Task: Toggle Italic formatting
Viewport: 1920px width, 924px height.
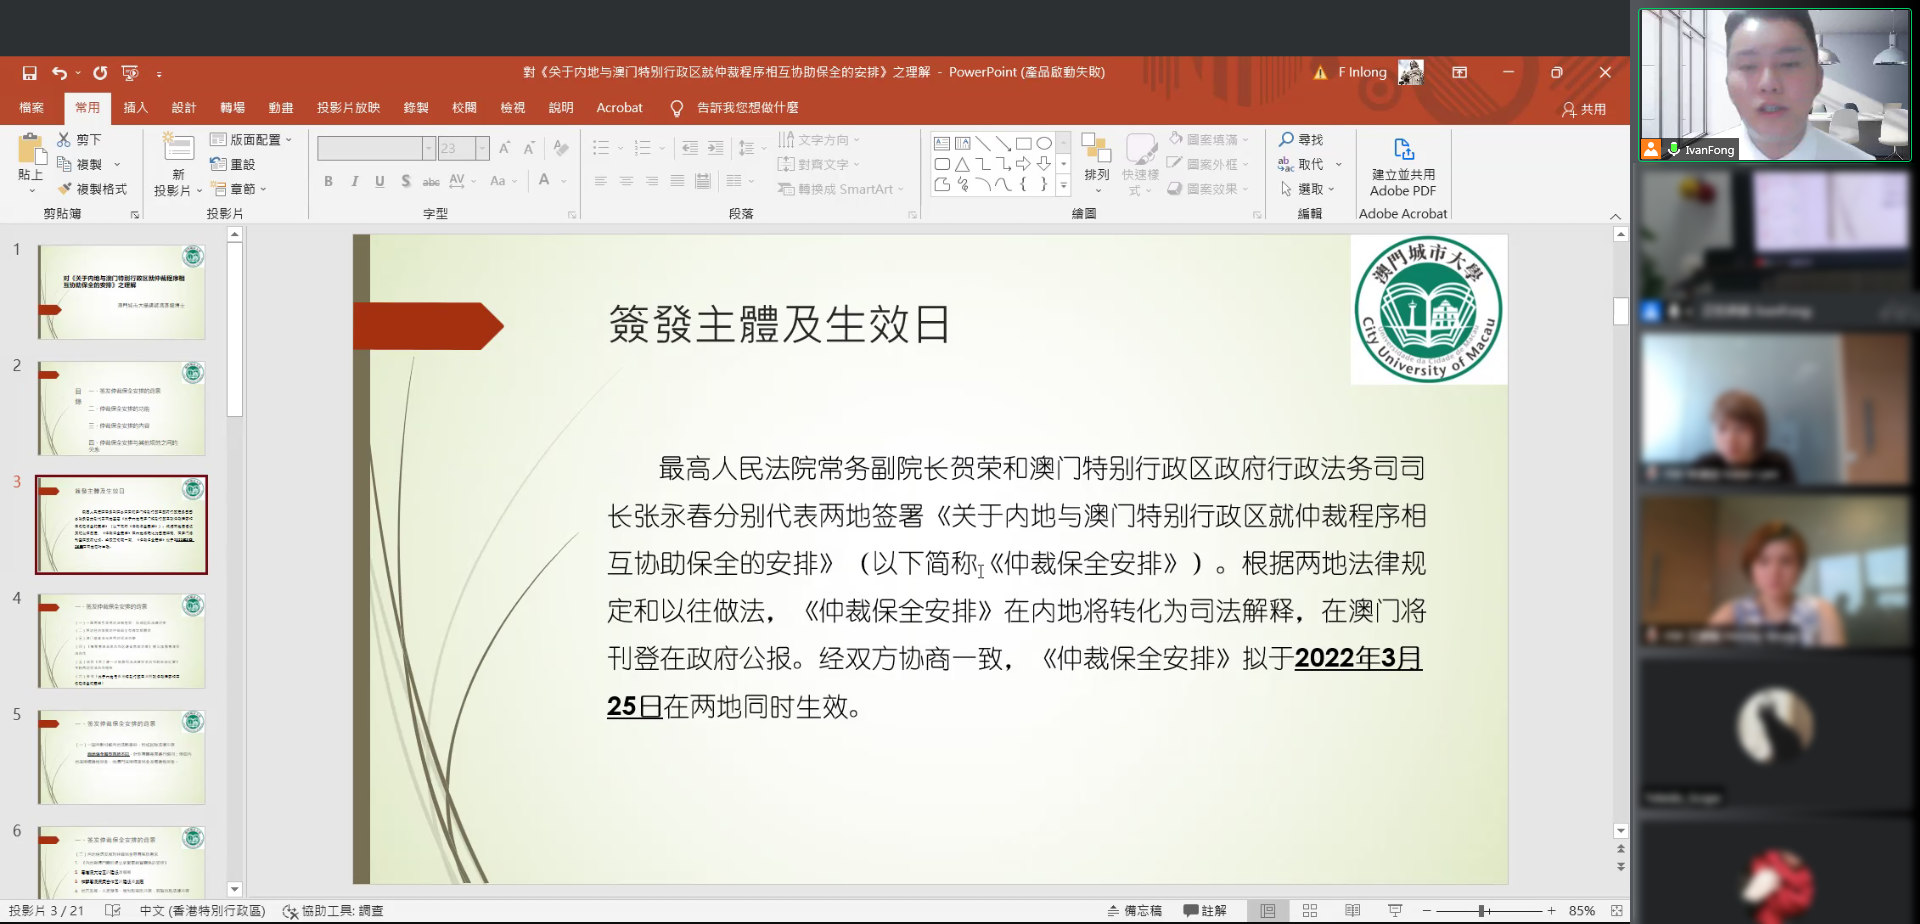Action: [354, 181]
